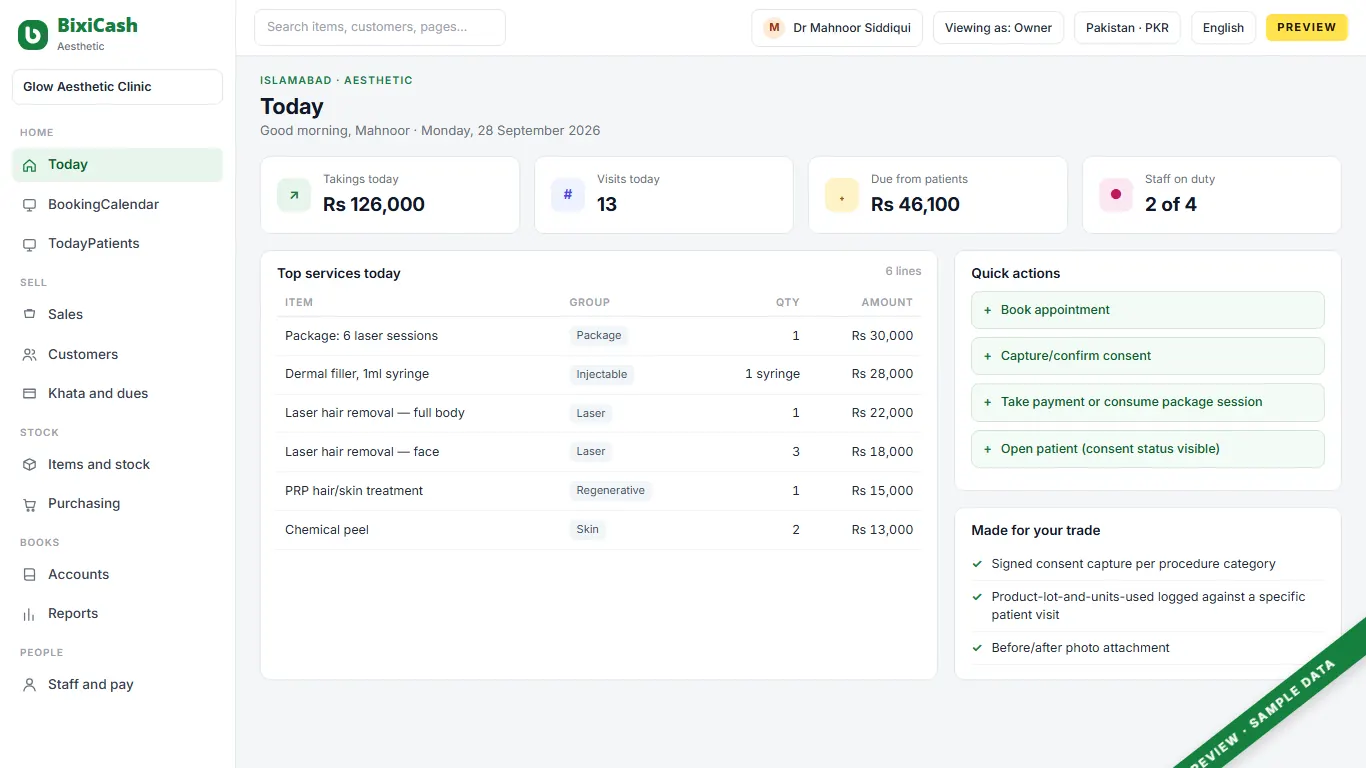Screen dimensions: 1366x768
Task: Click the BixiCash logo icon
Action: point(33,35)
